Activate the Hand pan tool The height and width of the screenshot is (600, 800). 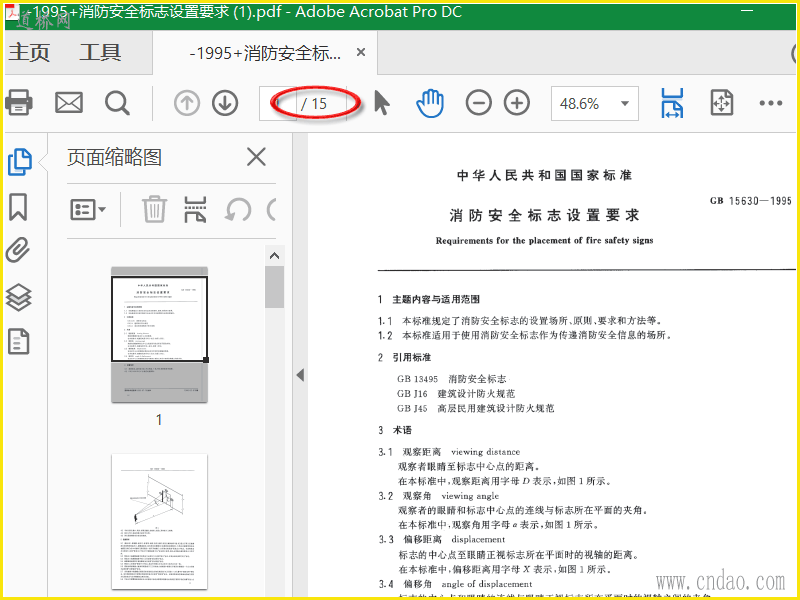(430, 103)
